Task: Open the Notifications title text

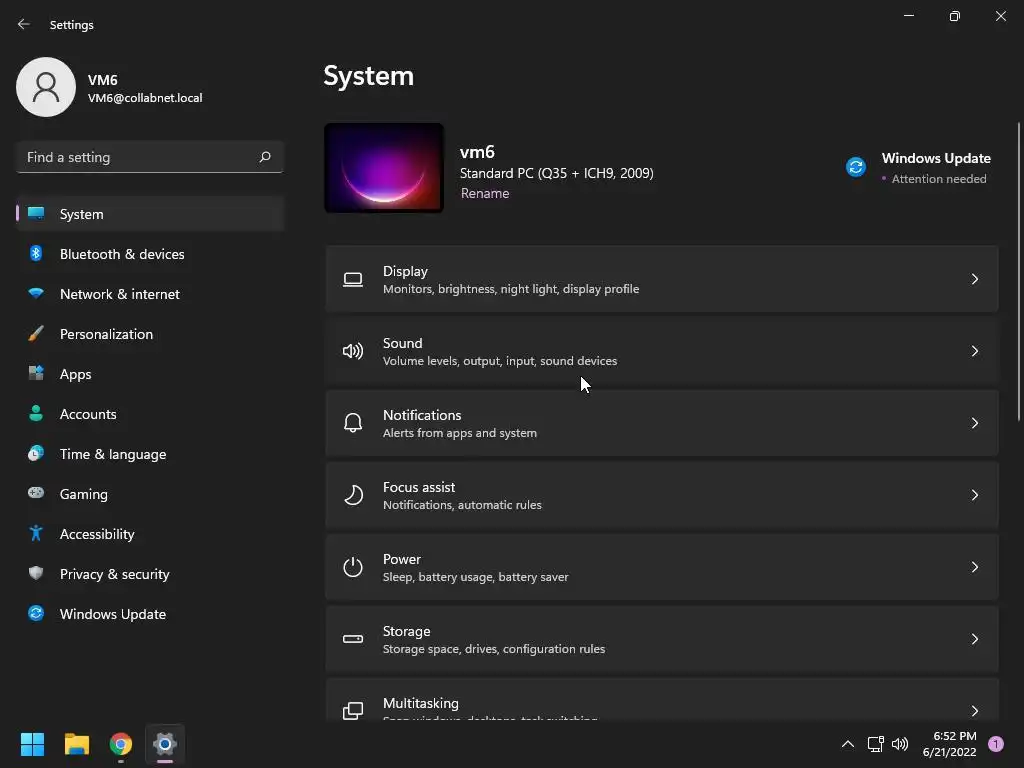Action: (422, 415)
